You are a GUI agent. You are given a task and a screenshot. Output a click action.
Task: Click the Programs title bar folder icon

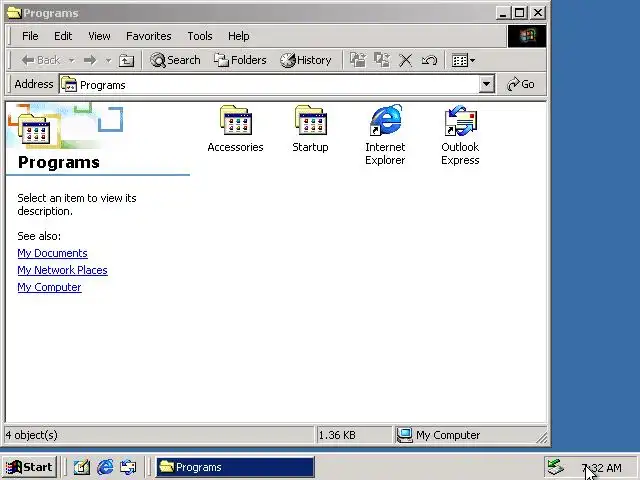14,13
